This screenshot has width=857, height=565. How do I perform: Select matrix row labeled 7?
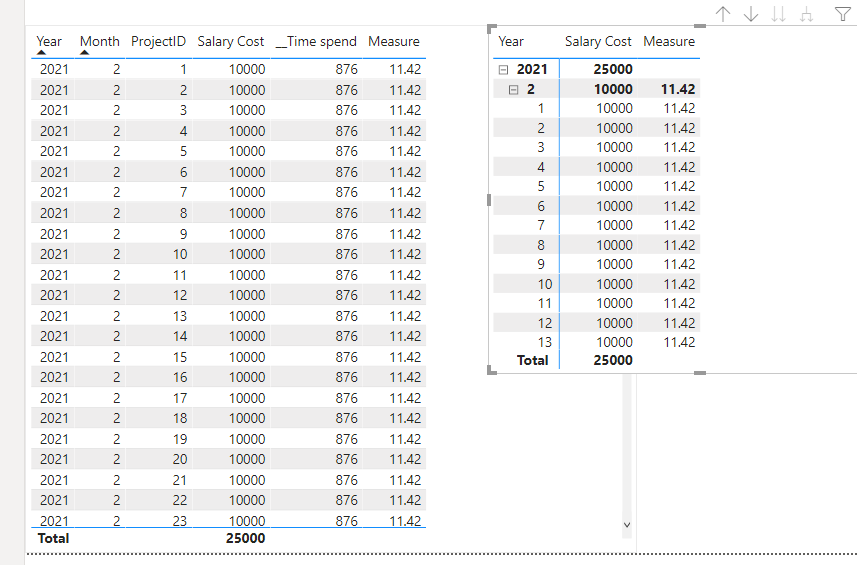click(596, 226)
